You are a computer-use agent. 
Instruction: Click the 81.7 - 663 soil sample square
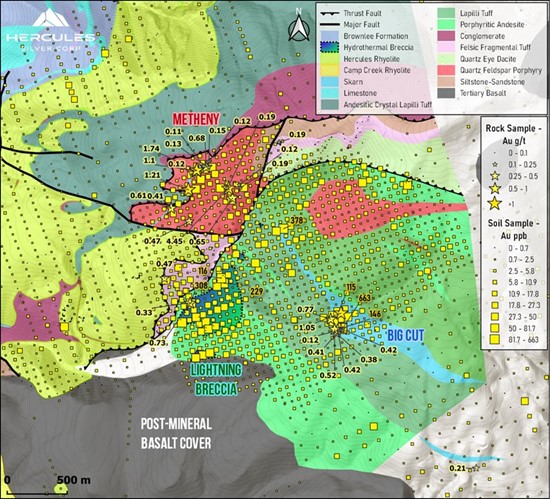pyautogui.click(x=495, y=339)
